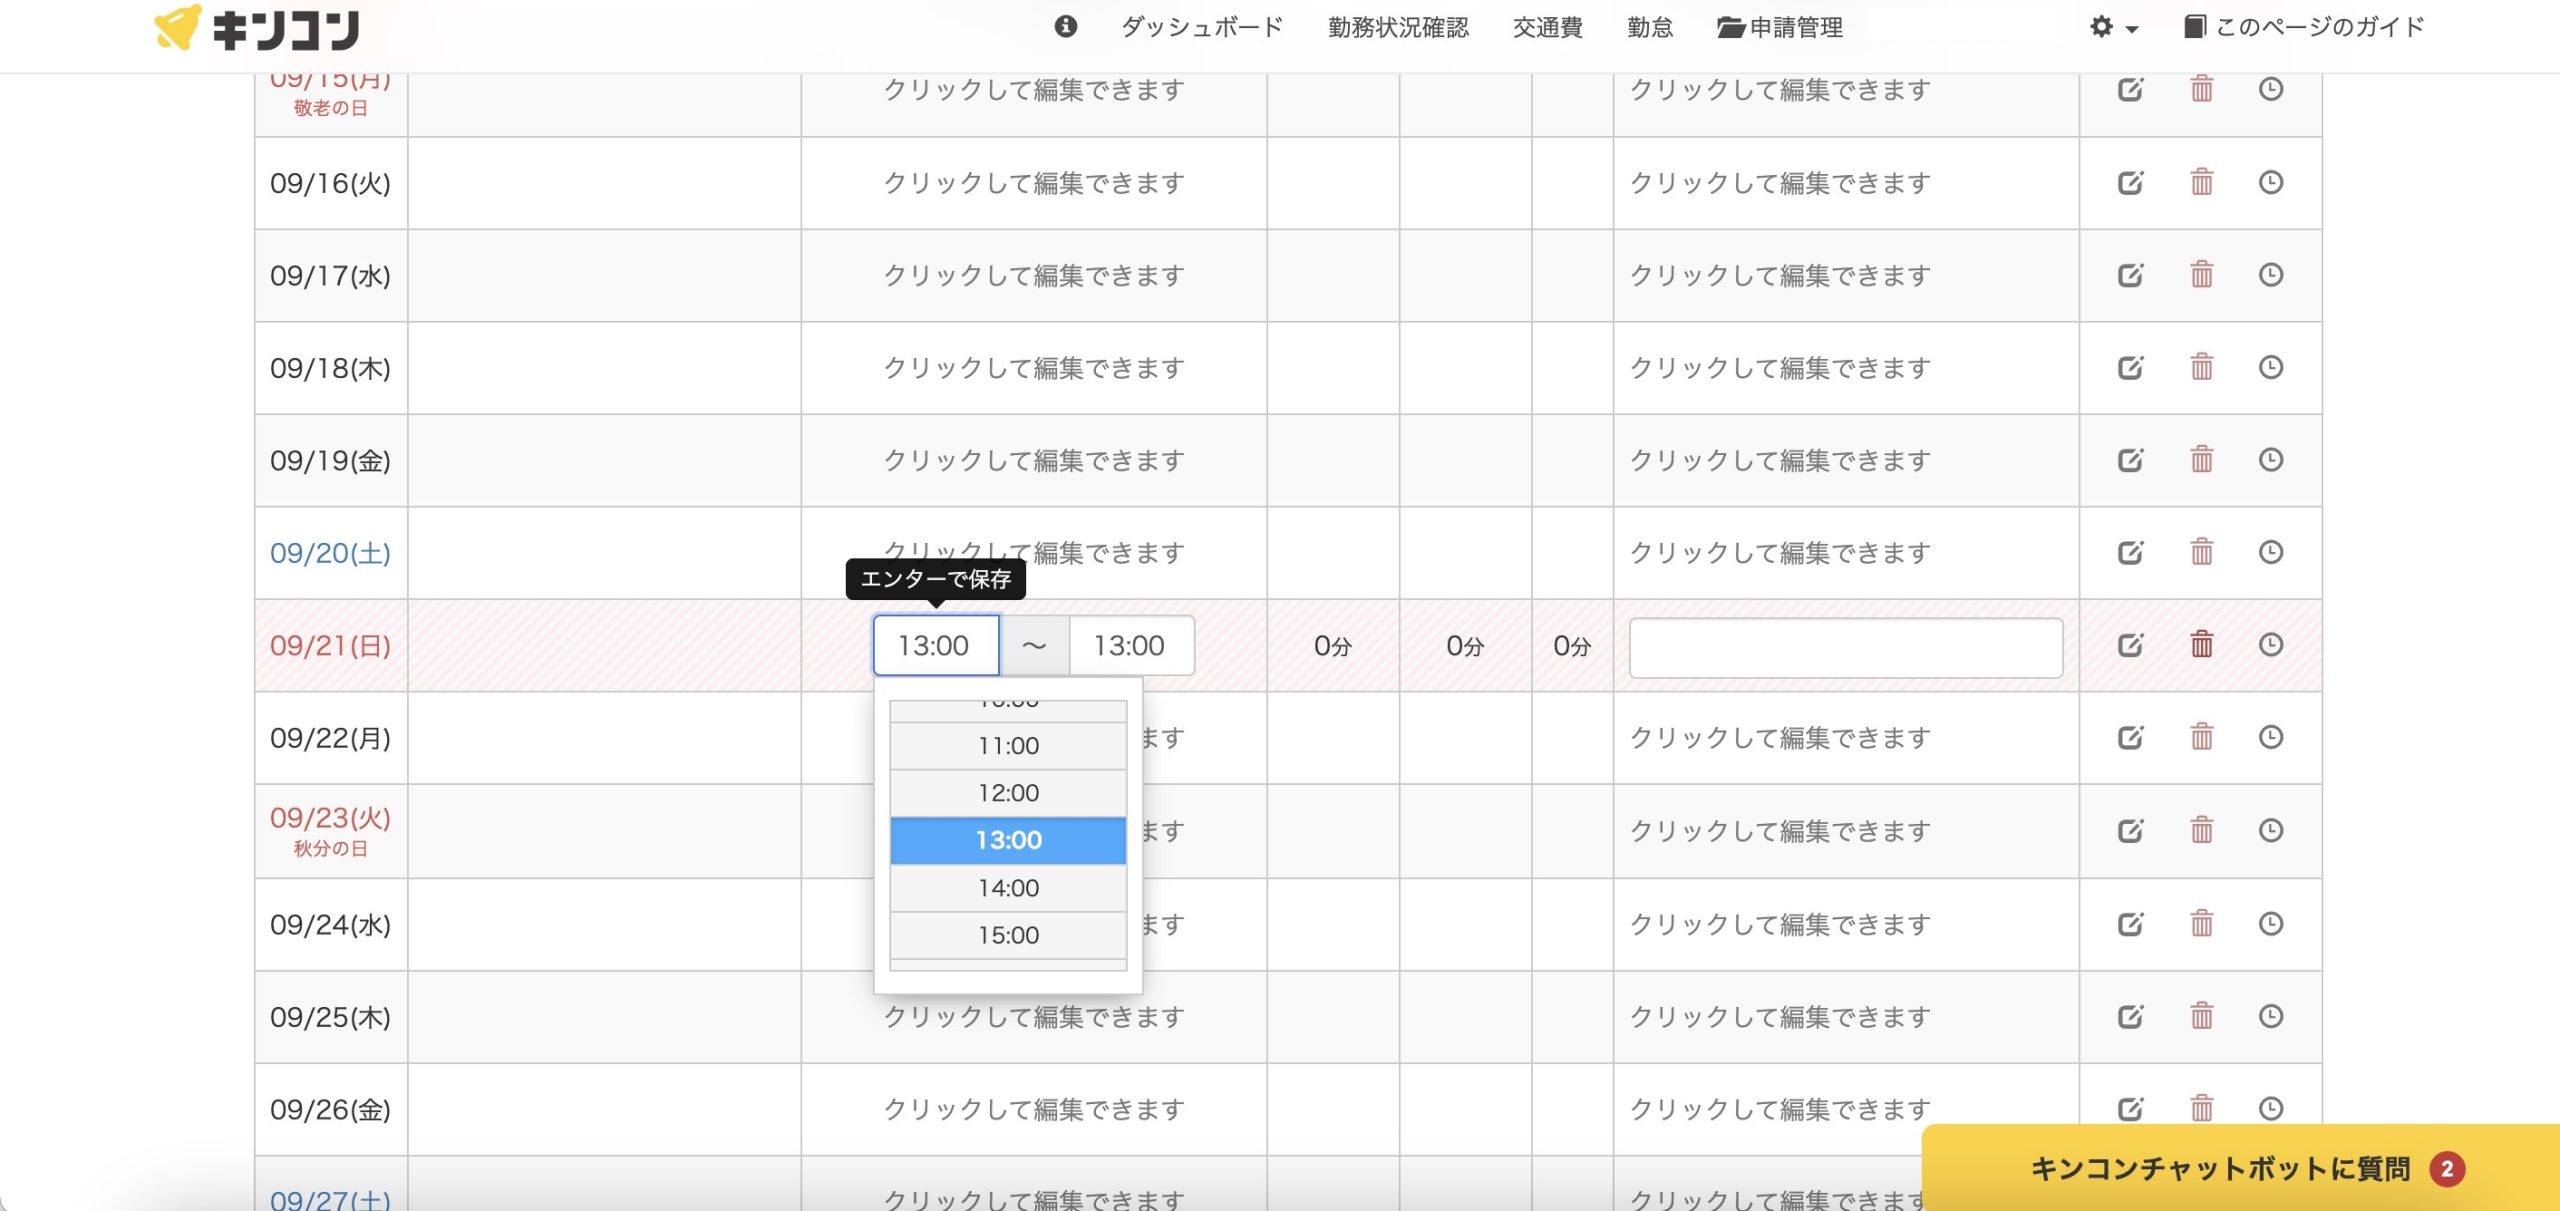The height and width of the screenshot is (1211, 2560).
Task: Click the end time field showing 13:00
Action: pos(1130,646)
